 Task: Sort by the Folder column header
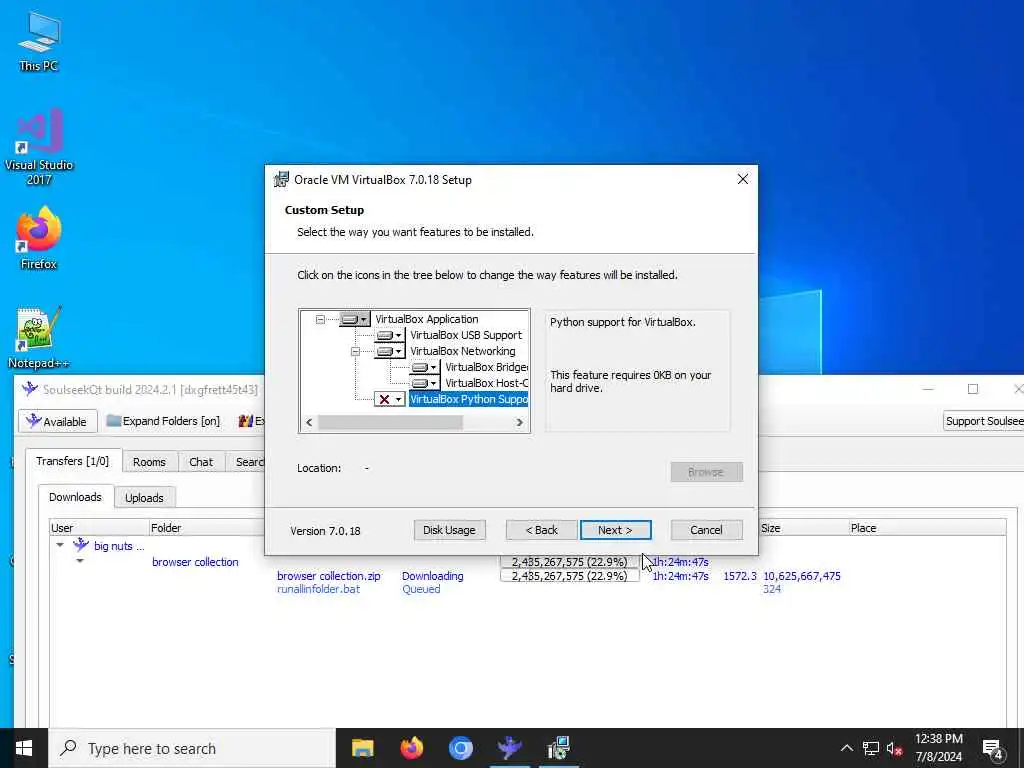tap(206, 528)
